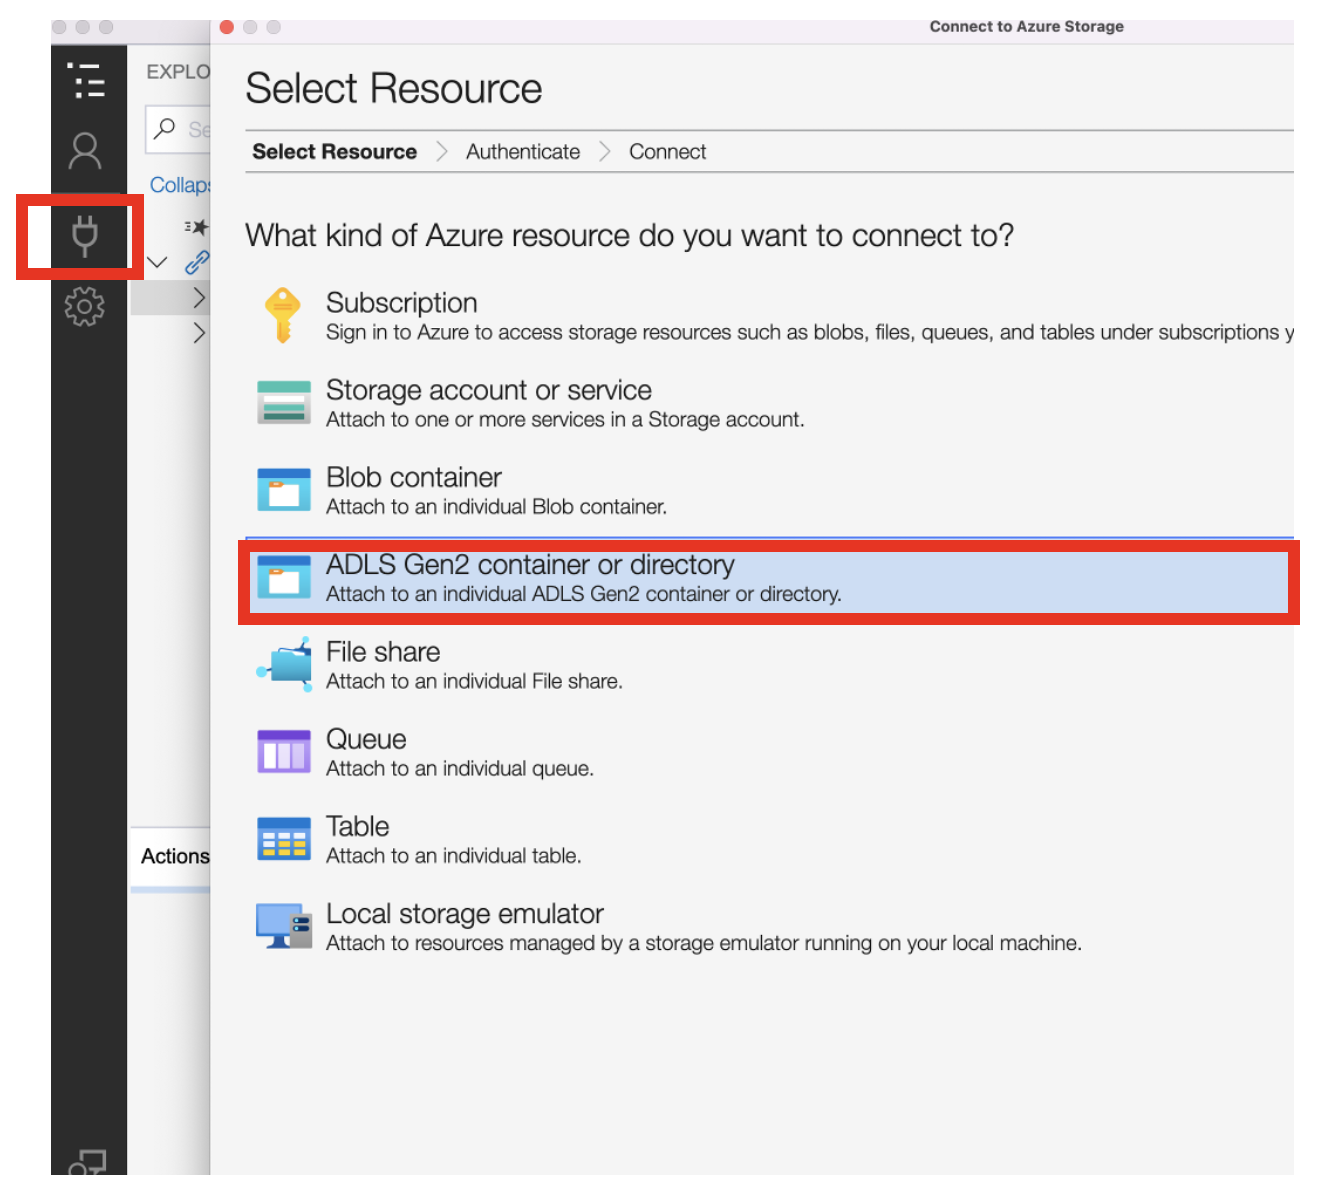This screenshot has width=1318, height=1198.
Task: Open the Explorer view icon in sidebar
Action: tap(86, 80)
